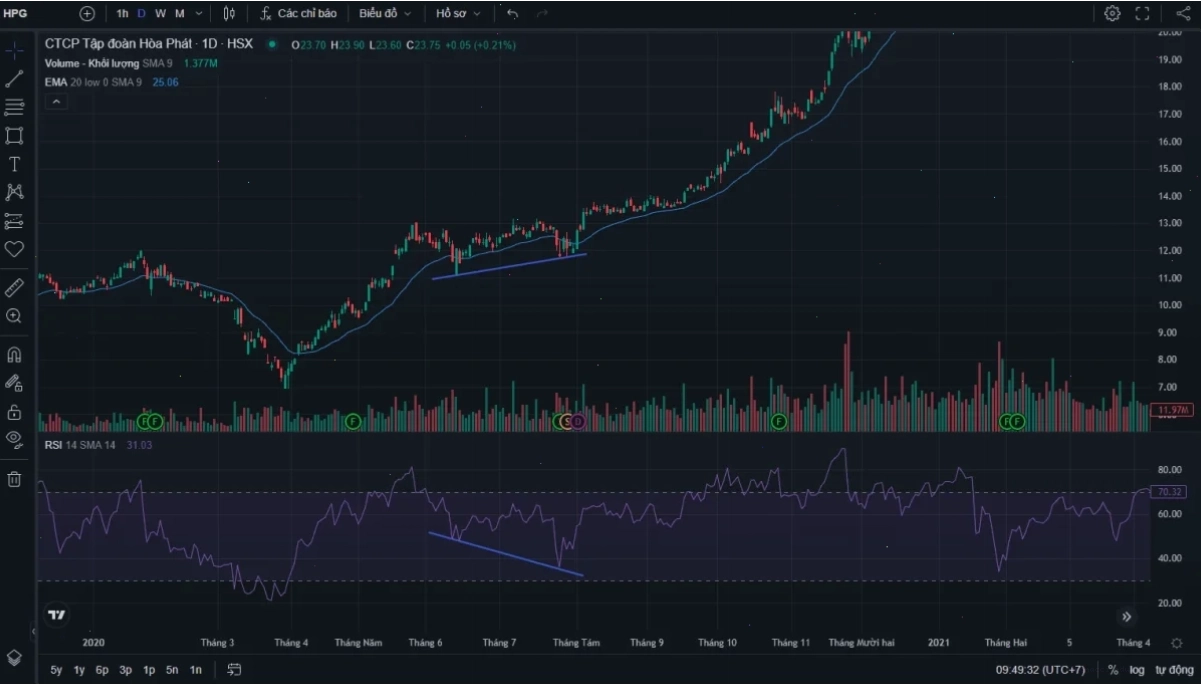Open the 'Biểu đồ' dropdown
Screen dimensions: 1201x686
[x=384, y=14]
